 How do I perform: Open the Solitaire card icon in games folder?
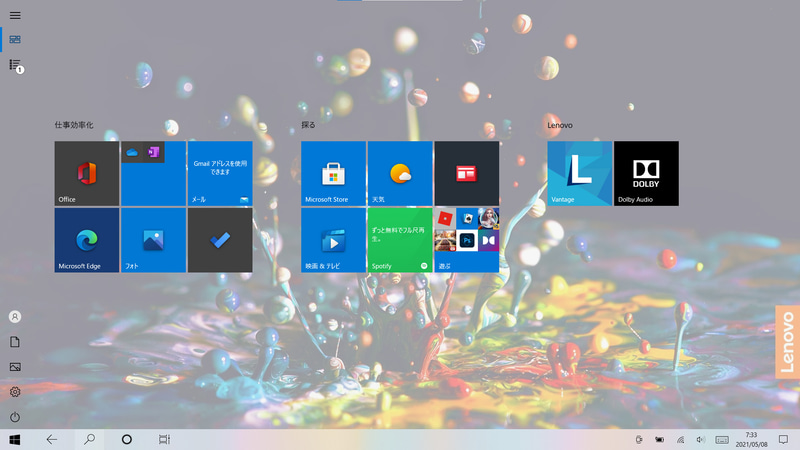[467, 218]
